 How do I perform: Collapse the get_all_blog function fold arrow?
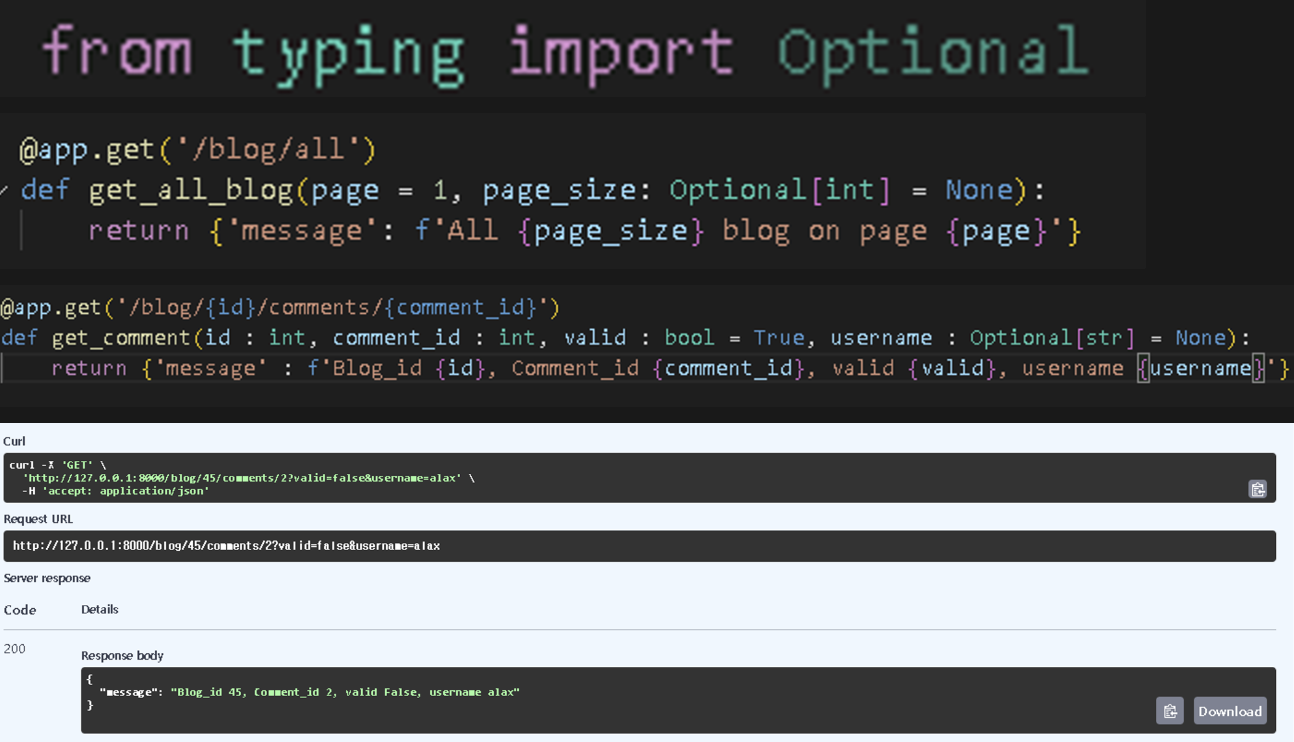pyautogui.click(x=5, y=190)
